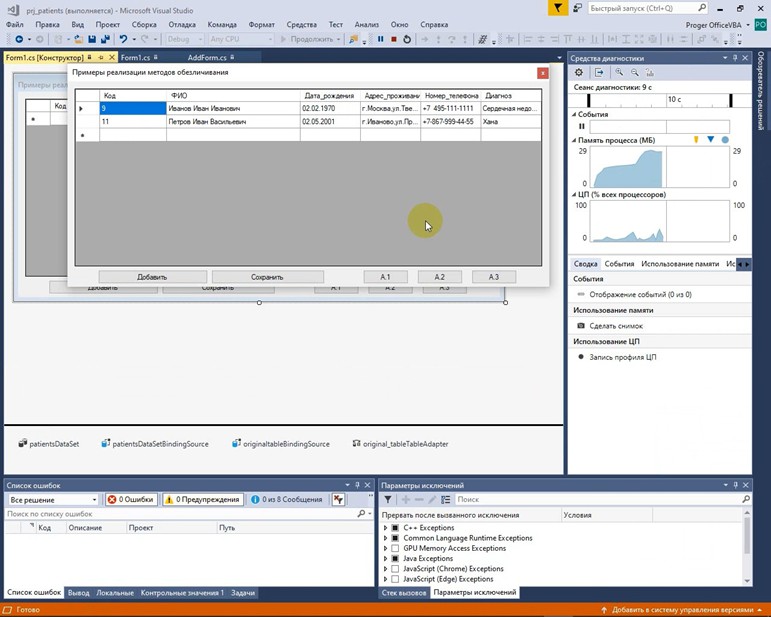Pause execution using the Break All icon
Image resolution: width=771 pixels, height=617 pixels.
(380, 40)
